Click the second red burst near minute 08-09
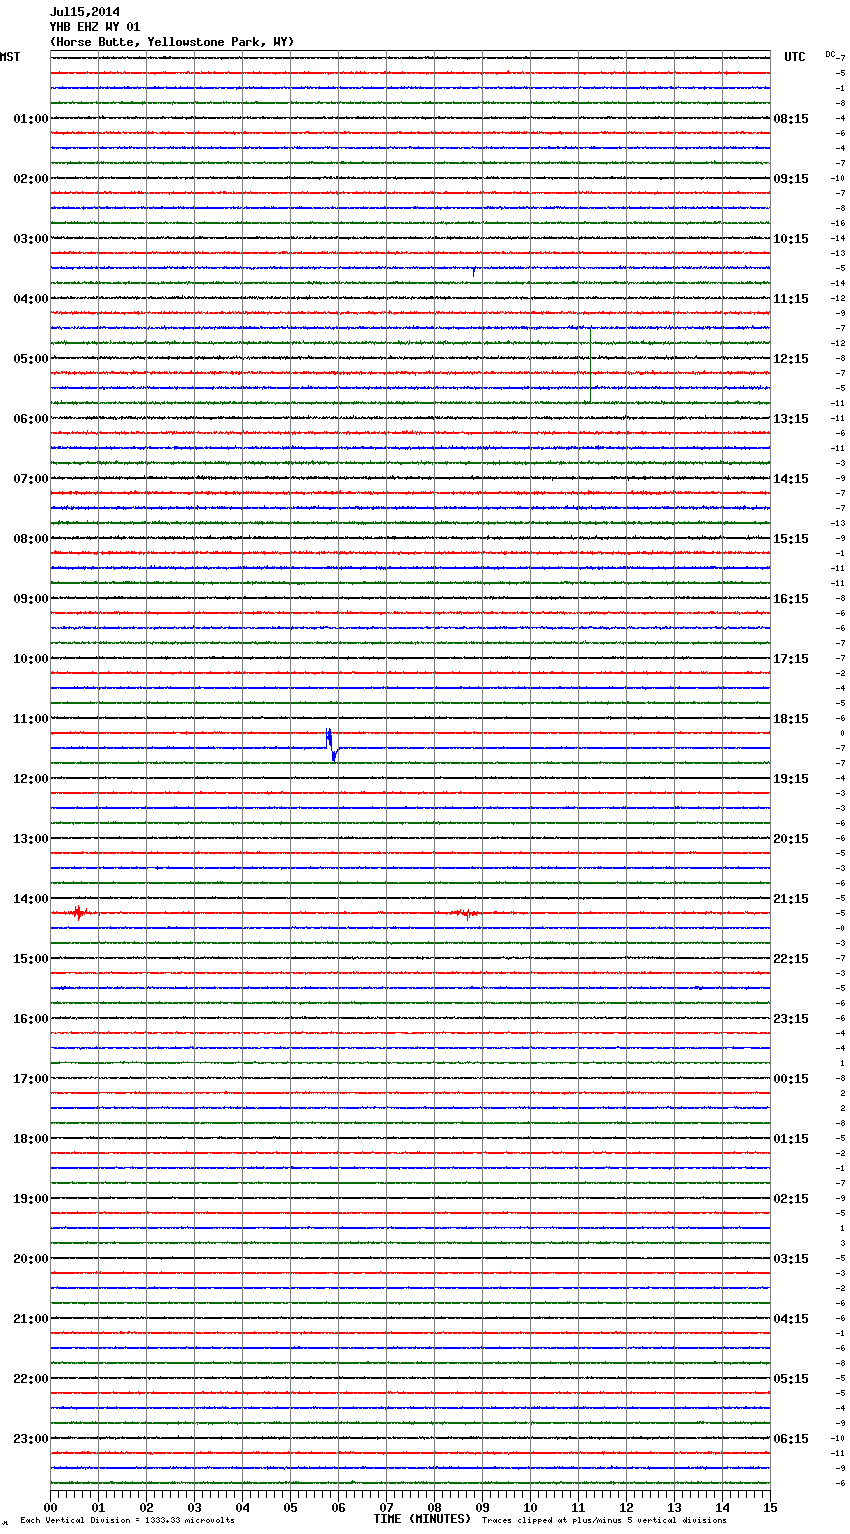Screen dimensions: 850x1534 pos(464,913)
